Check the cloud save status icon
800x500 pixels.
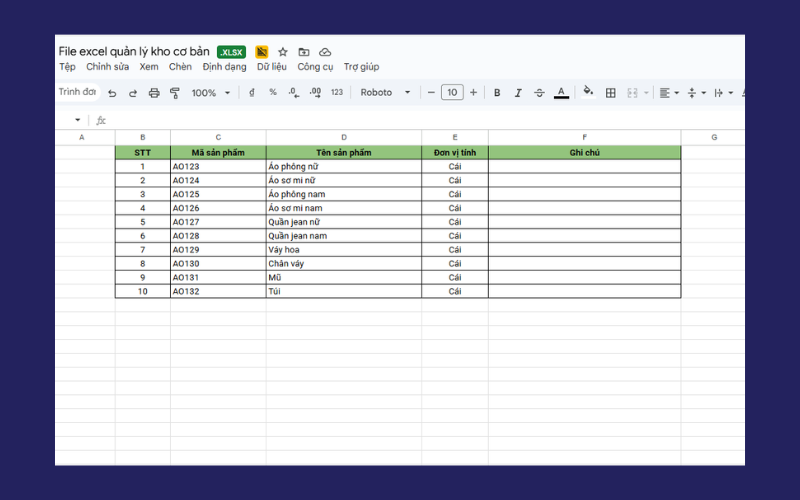(x=325, y=52)
